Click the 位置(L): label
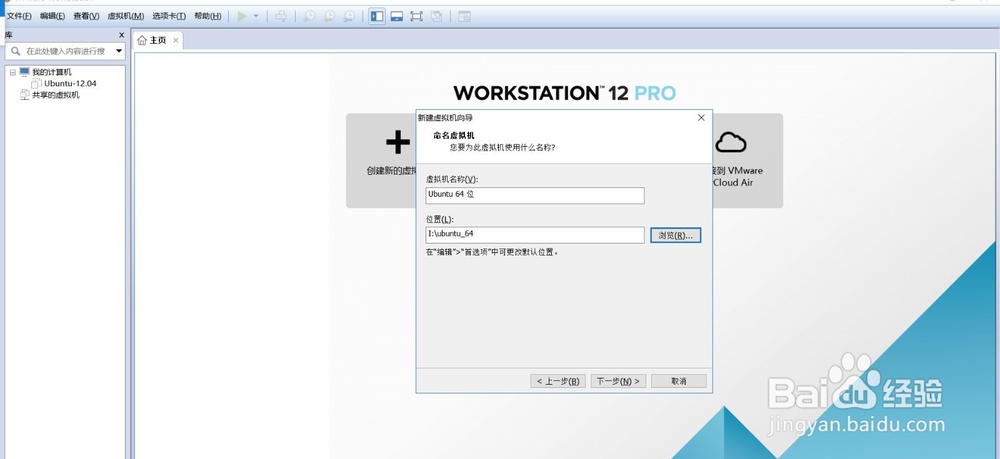 click(x=439, y=219)
